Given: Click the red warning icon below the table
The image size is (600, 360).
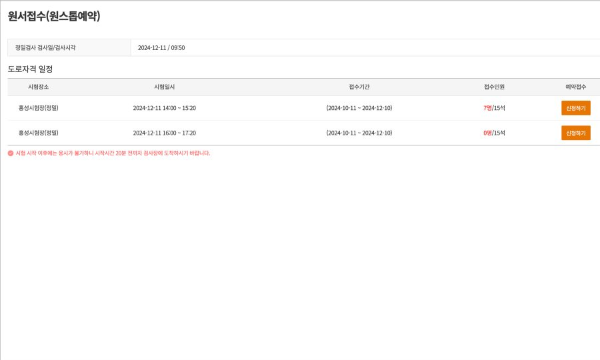Looking at the screenshot, I should click(x=11, y=153).
